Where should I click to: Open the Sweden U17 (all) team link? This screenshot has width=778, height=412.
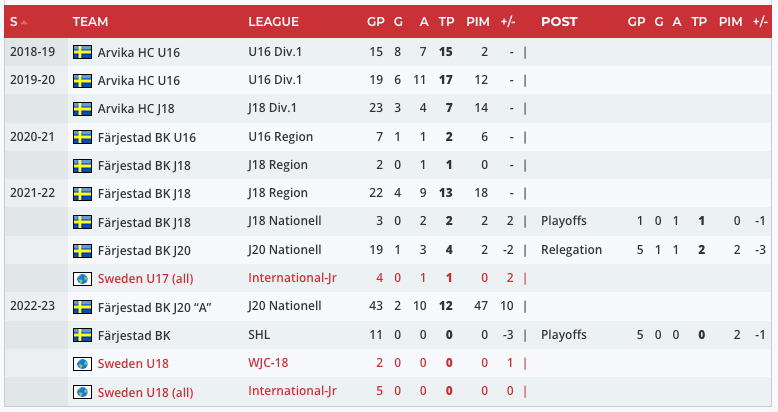(145, 278)
